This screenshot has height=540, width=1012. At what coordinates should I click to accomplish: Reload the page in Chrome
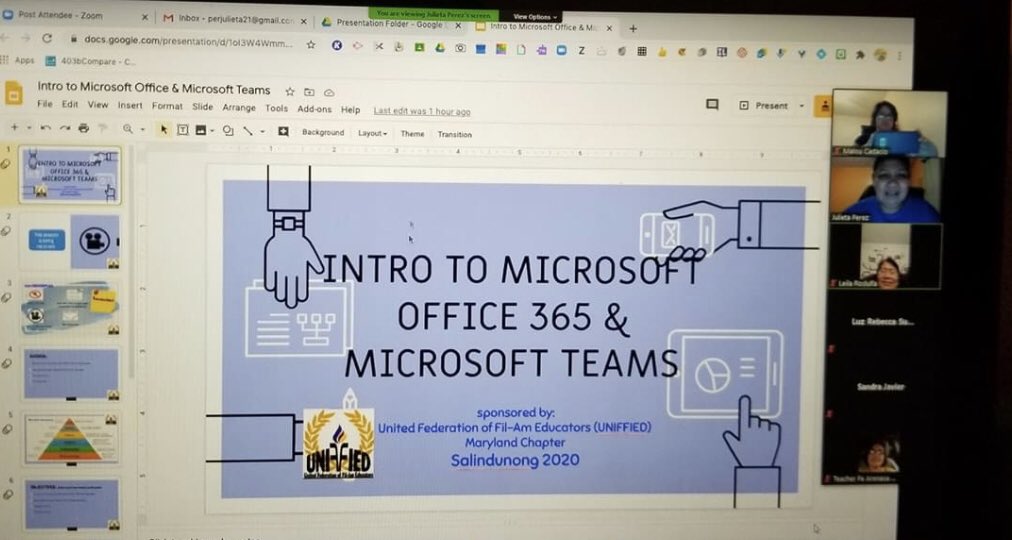coord(46,38)
